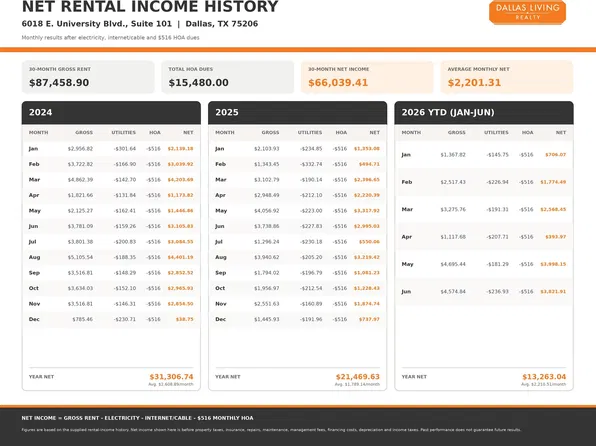Click 2024 November utilities -$146.31
The width and height of the screenshot is (596, 446).
point(124,304)
